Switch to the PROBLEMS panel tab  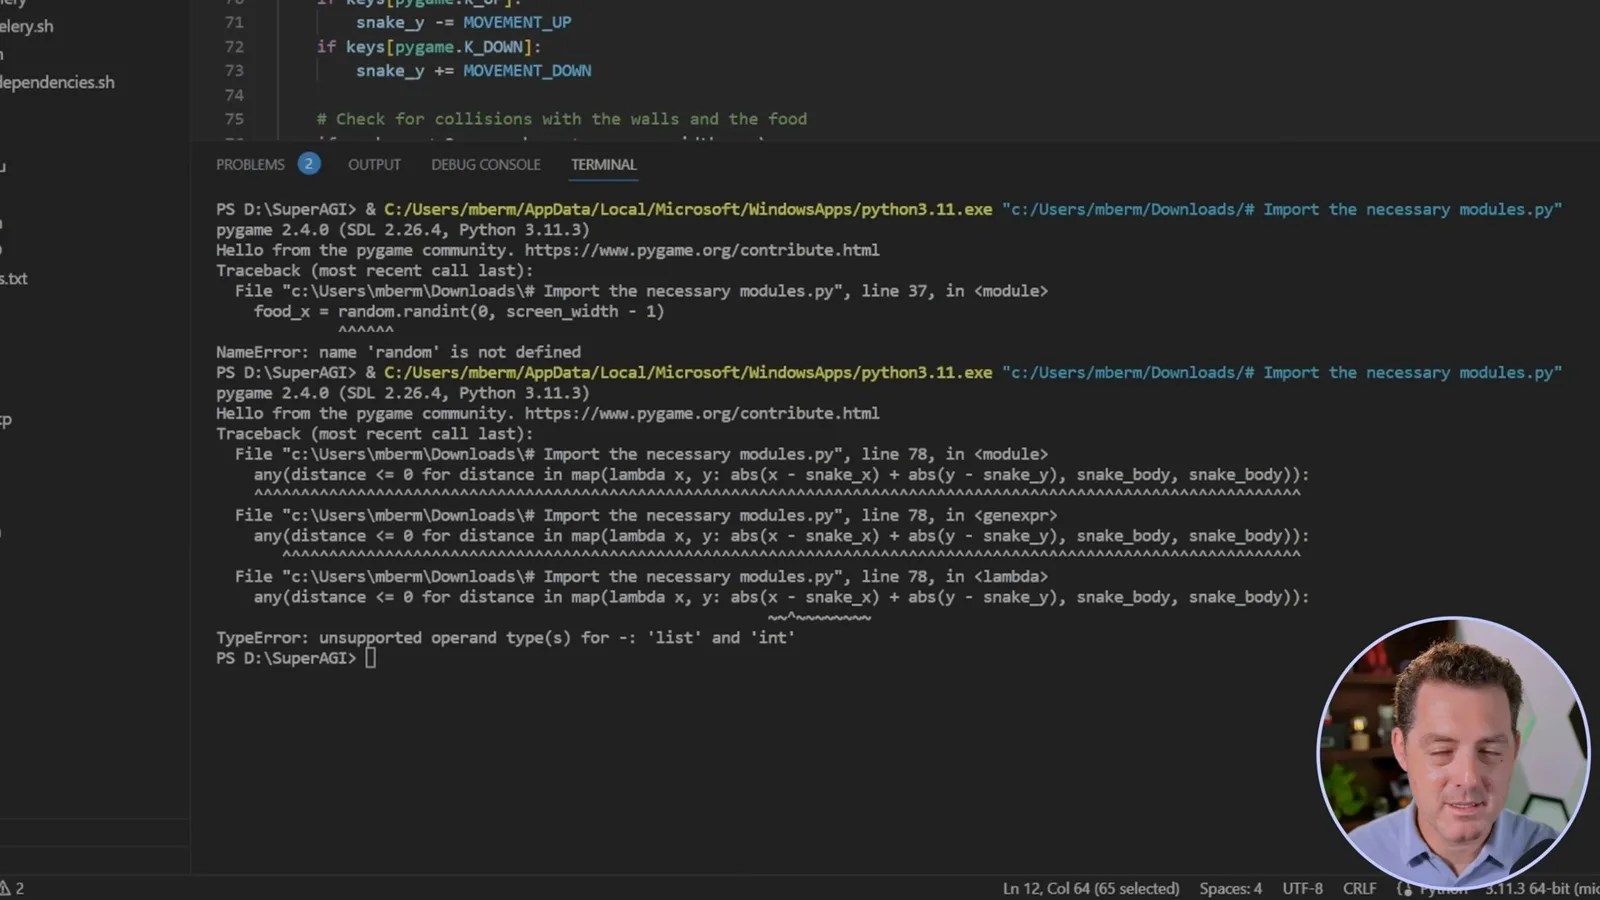tap(250, 164)
